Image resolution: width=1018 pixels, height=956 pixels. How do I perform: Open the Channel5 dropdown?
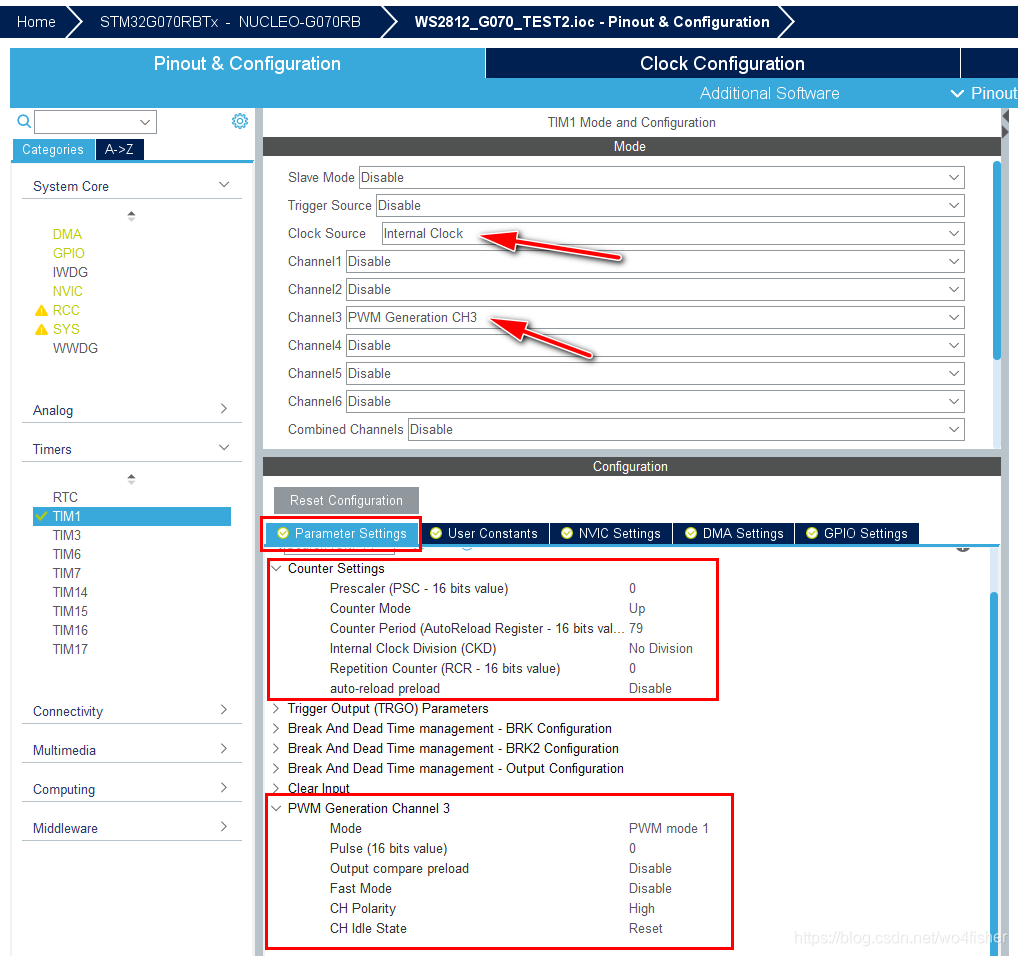655,373
